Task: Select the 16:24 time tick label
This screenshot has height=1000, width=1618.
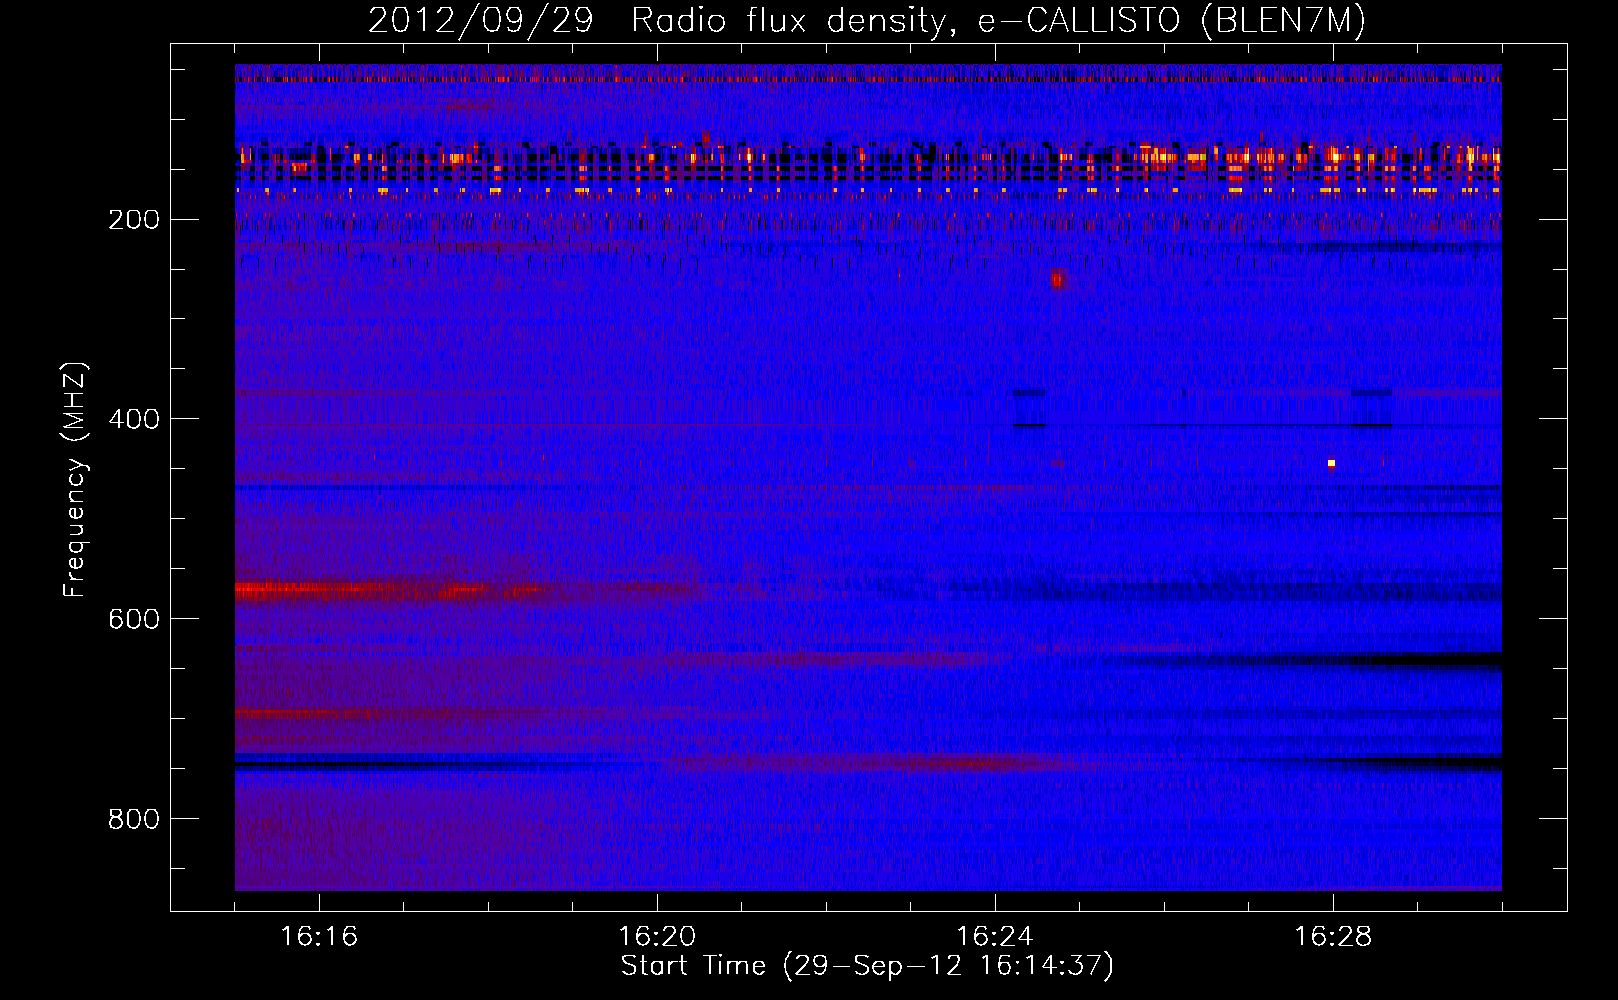Action: point(995,936)
